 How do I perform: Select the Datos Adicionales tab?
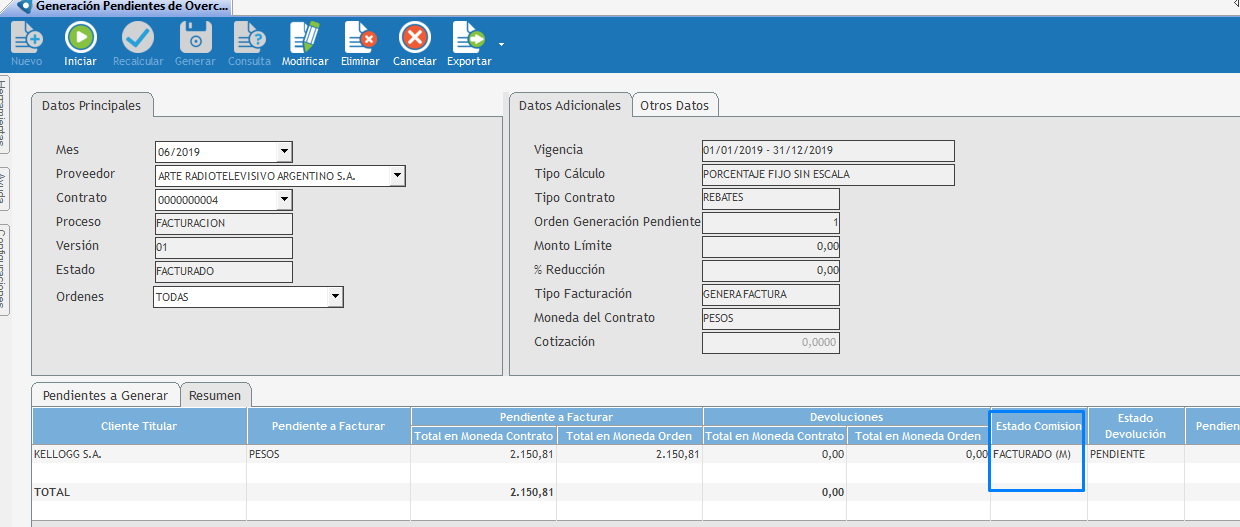(x=570, y=106)
